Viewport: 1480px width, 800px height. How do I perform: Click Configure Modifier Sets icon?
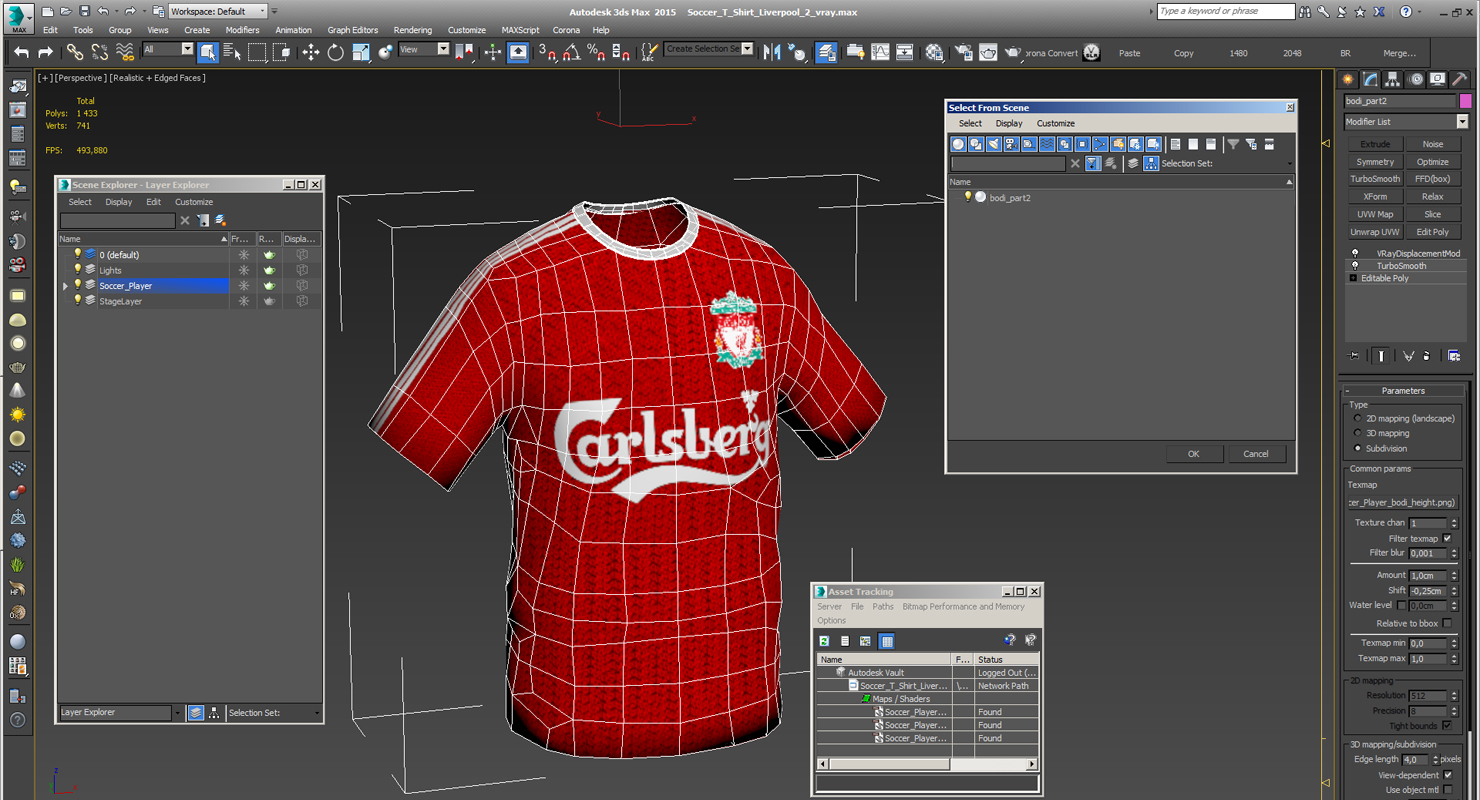tap(1454, 355)
